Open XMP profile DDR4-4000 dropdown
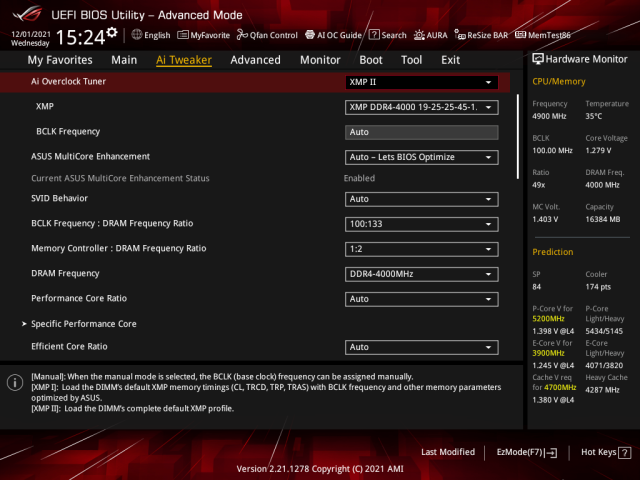The image size is (640, 480). [x=421, y=107]
